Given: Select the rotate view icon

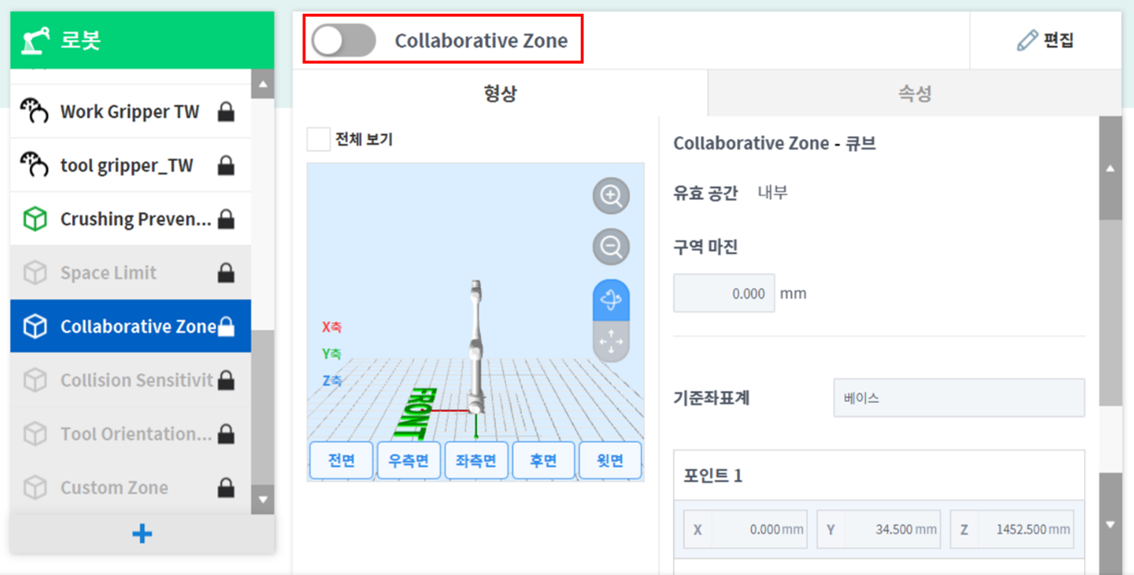Looking at the screenshot, I should pyautogui.click(x=611, y=299).
